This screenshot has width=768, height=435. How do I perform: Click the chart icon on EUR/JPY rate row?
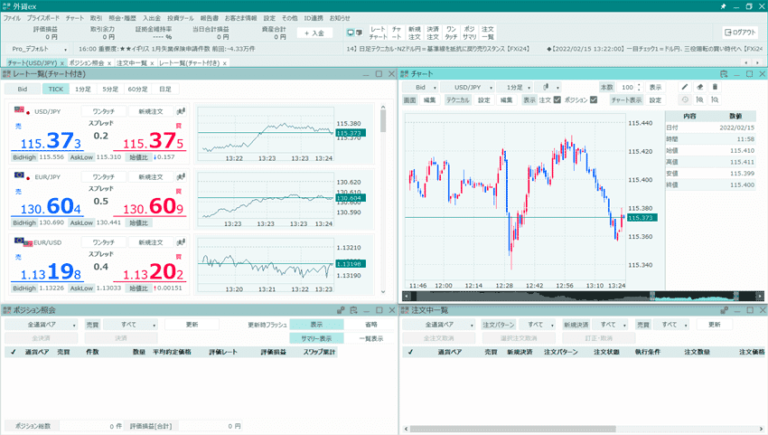click(181, 176)
